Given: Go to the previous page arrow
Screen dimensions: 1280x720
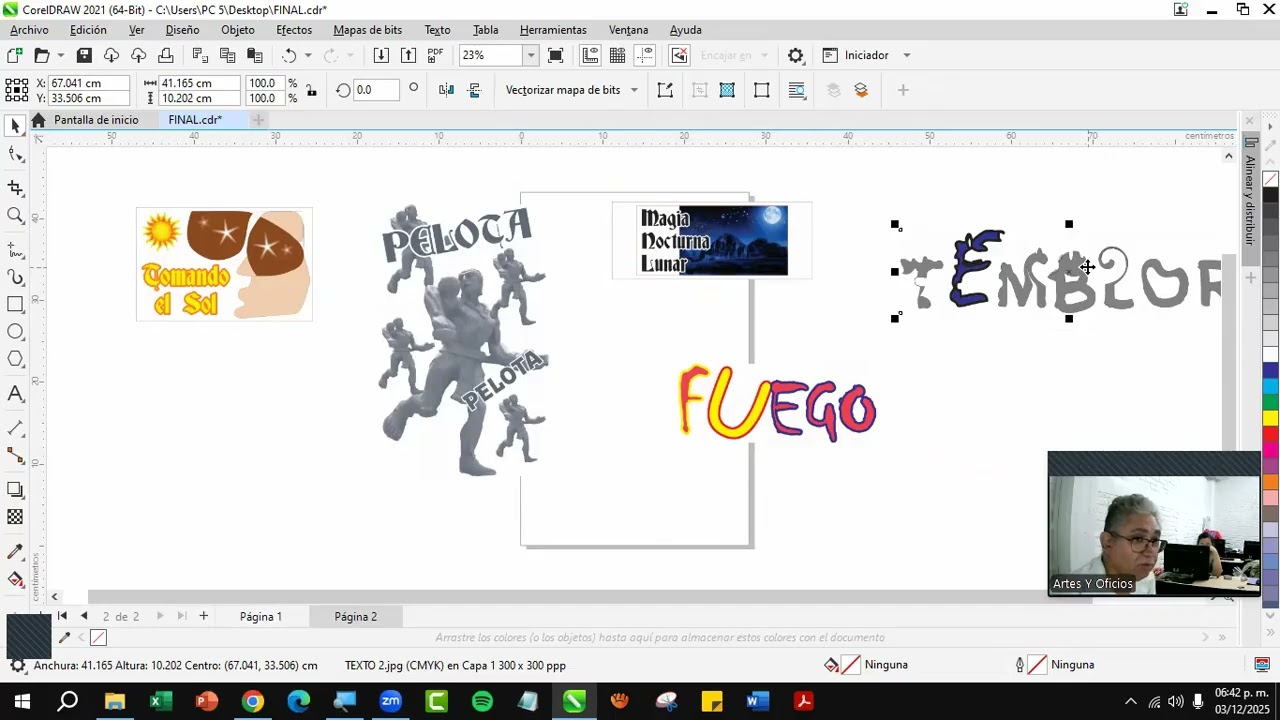Looking at the screenshot, I should pyautogui.click(x=84, y=616).
